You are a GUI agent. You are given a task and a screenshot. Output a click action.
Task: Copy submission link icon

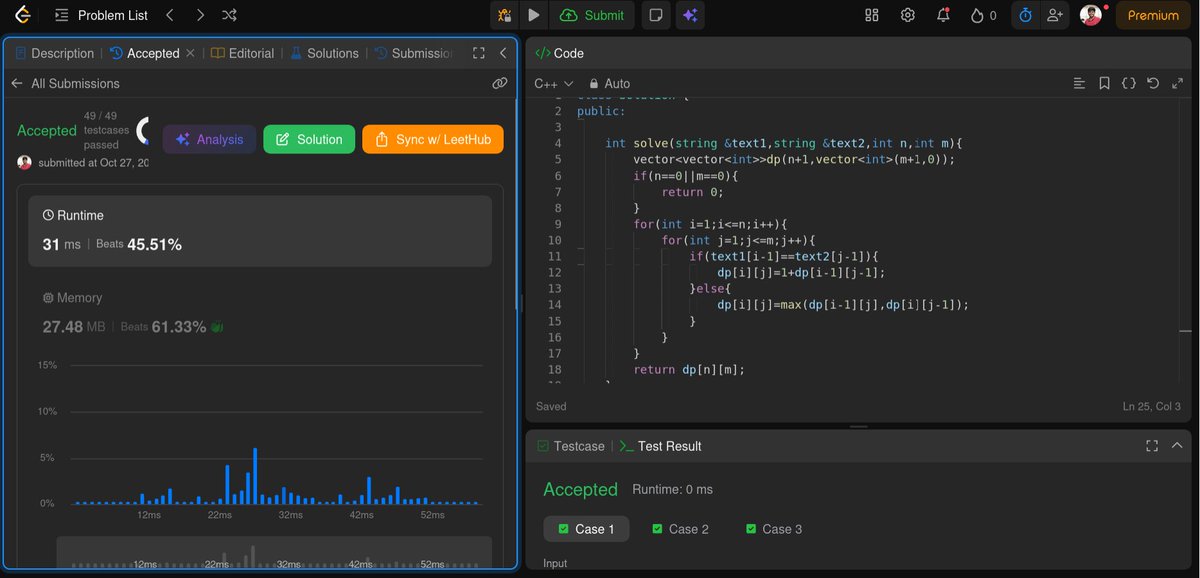click(500, 84)
